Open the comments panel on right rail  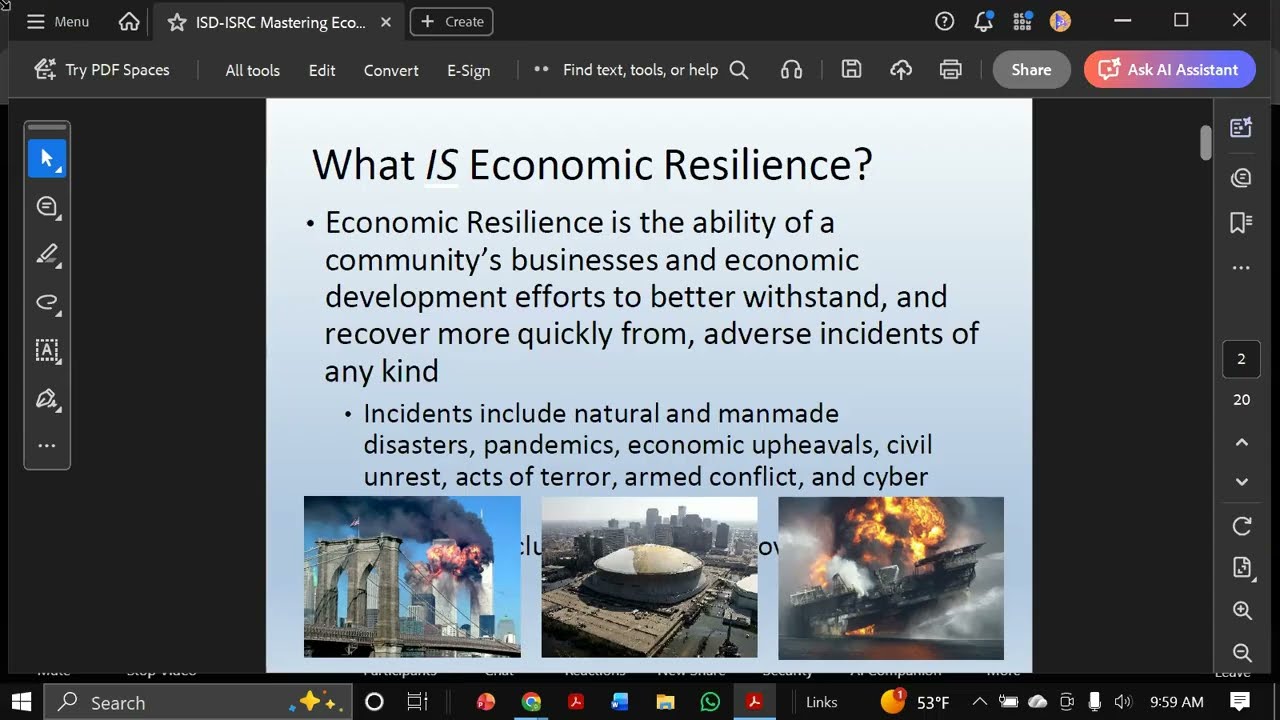1241,178
